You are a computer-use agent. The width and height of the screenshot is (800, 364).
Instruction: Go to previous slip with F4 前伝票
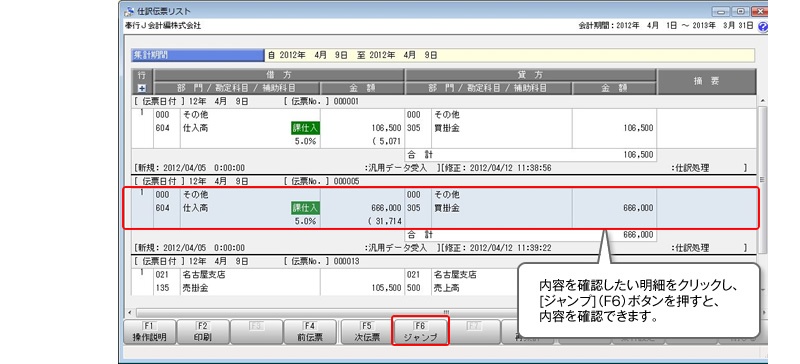click(310, 332)
